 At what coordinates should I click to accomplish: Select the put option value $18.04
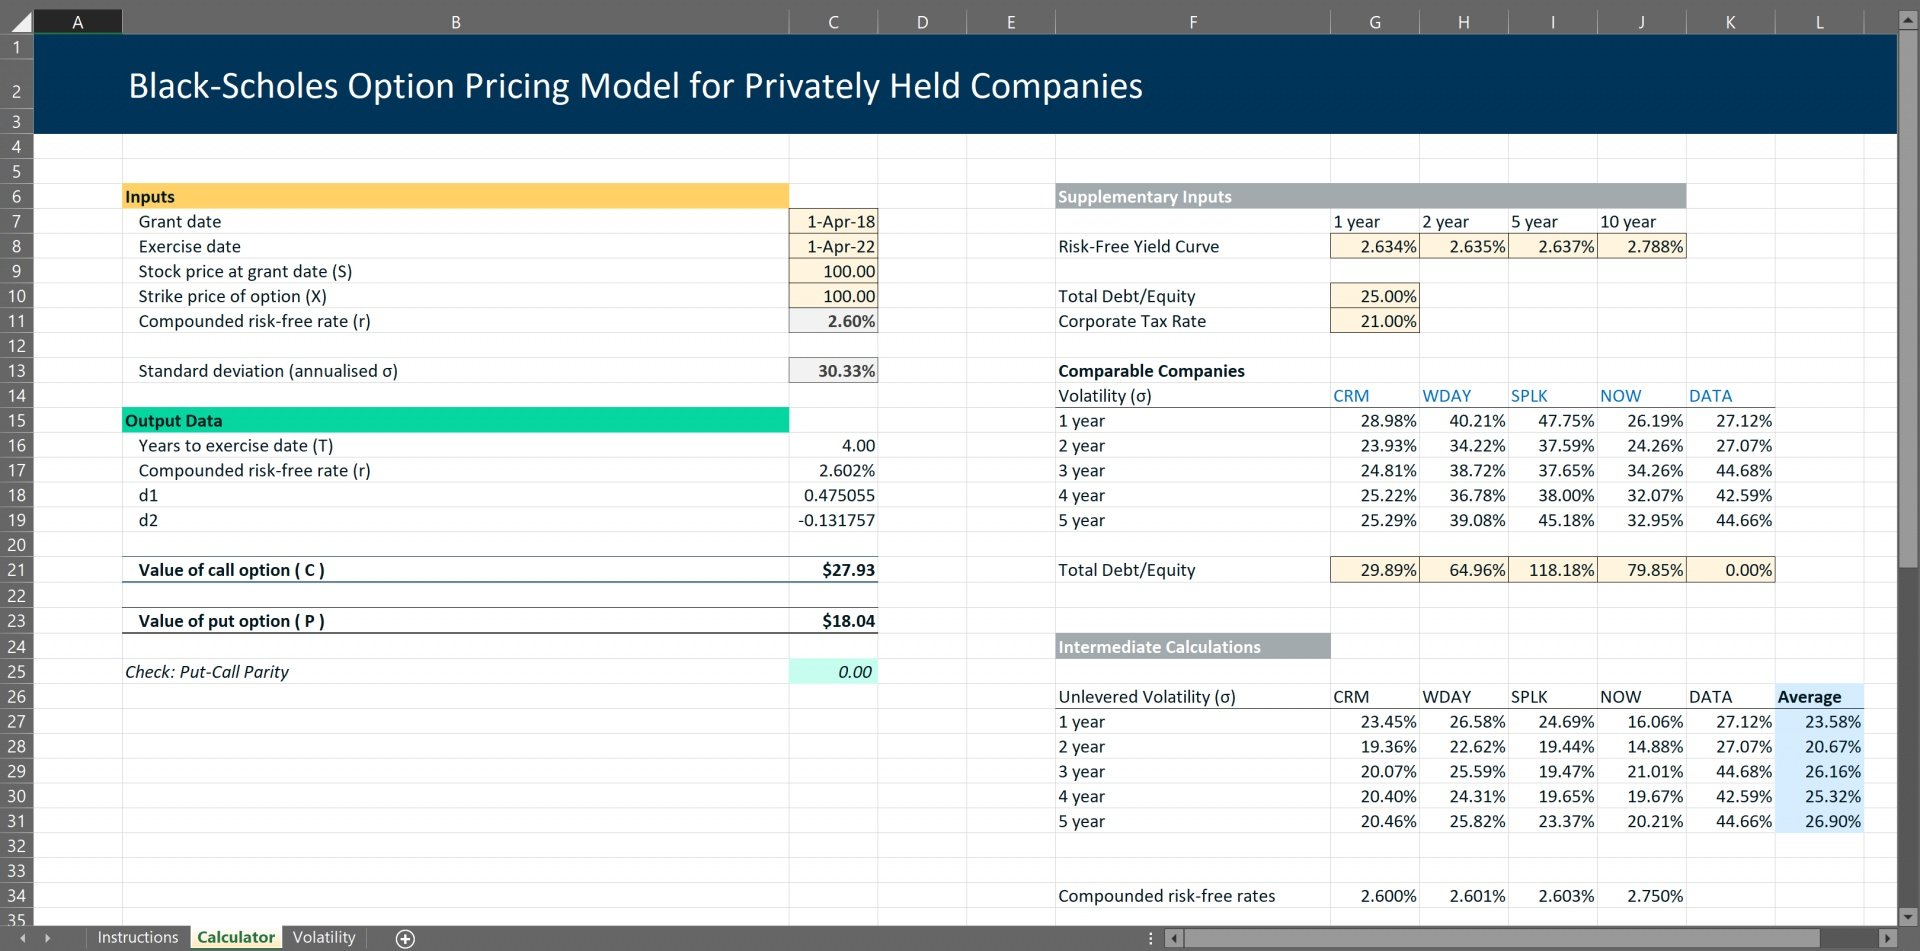click(833, 621)
